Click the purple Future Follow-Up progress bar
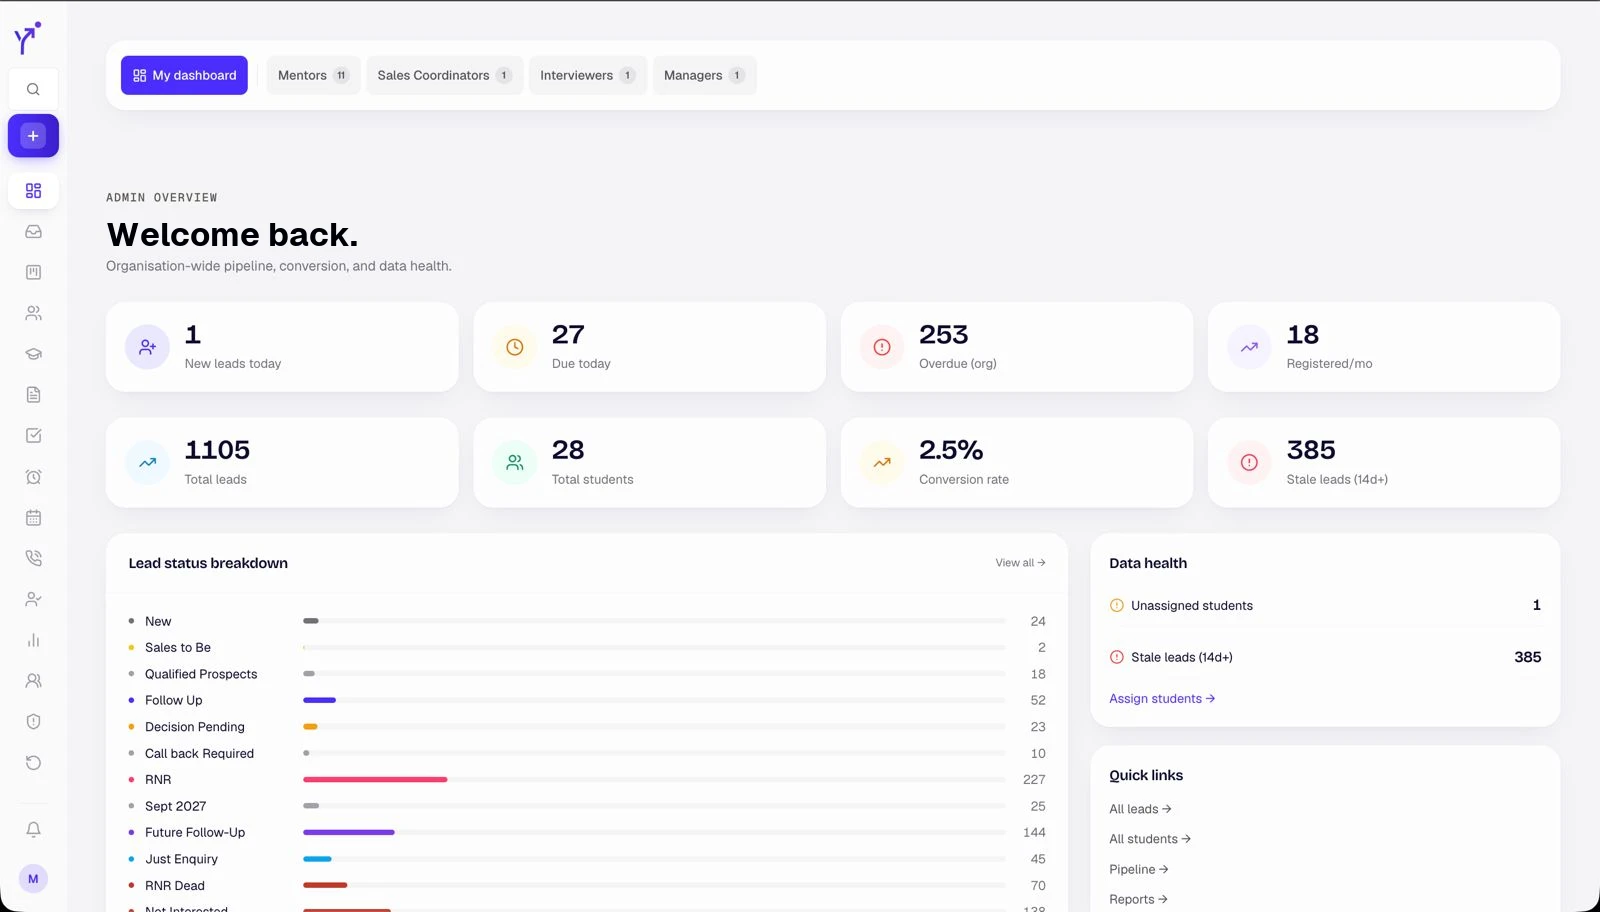The height and width of the screenshot is (912, 1600). click(x=349, y=832)
